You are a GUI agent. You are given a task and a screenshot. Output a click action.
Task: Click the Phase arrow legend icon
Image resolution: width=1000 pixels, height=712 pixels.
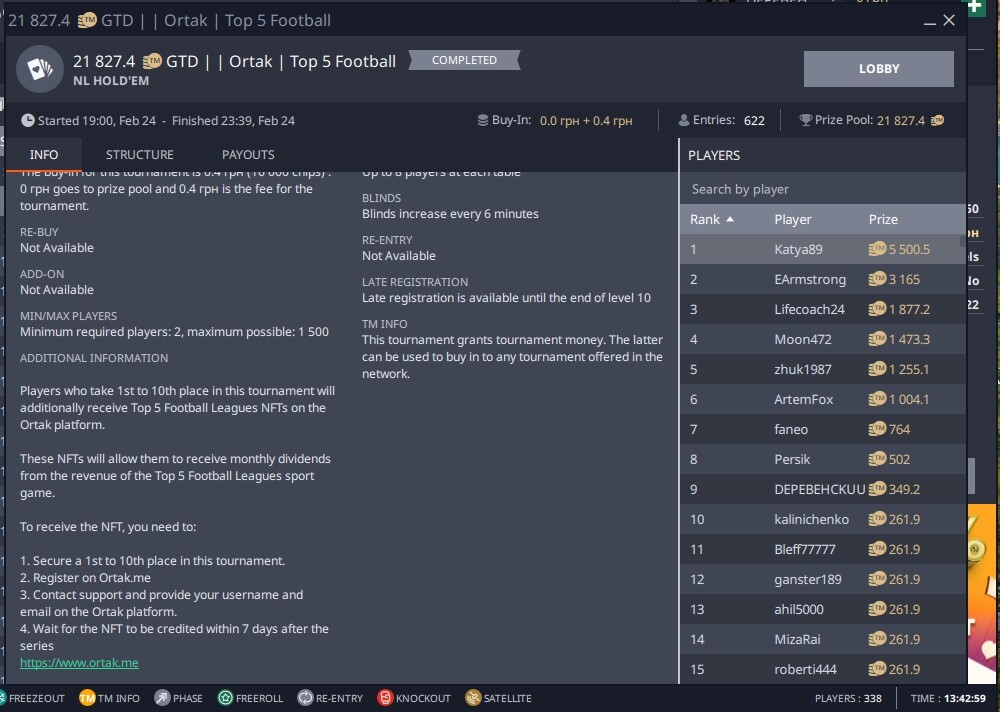point(163,698)
